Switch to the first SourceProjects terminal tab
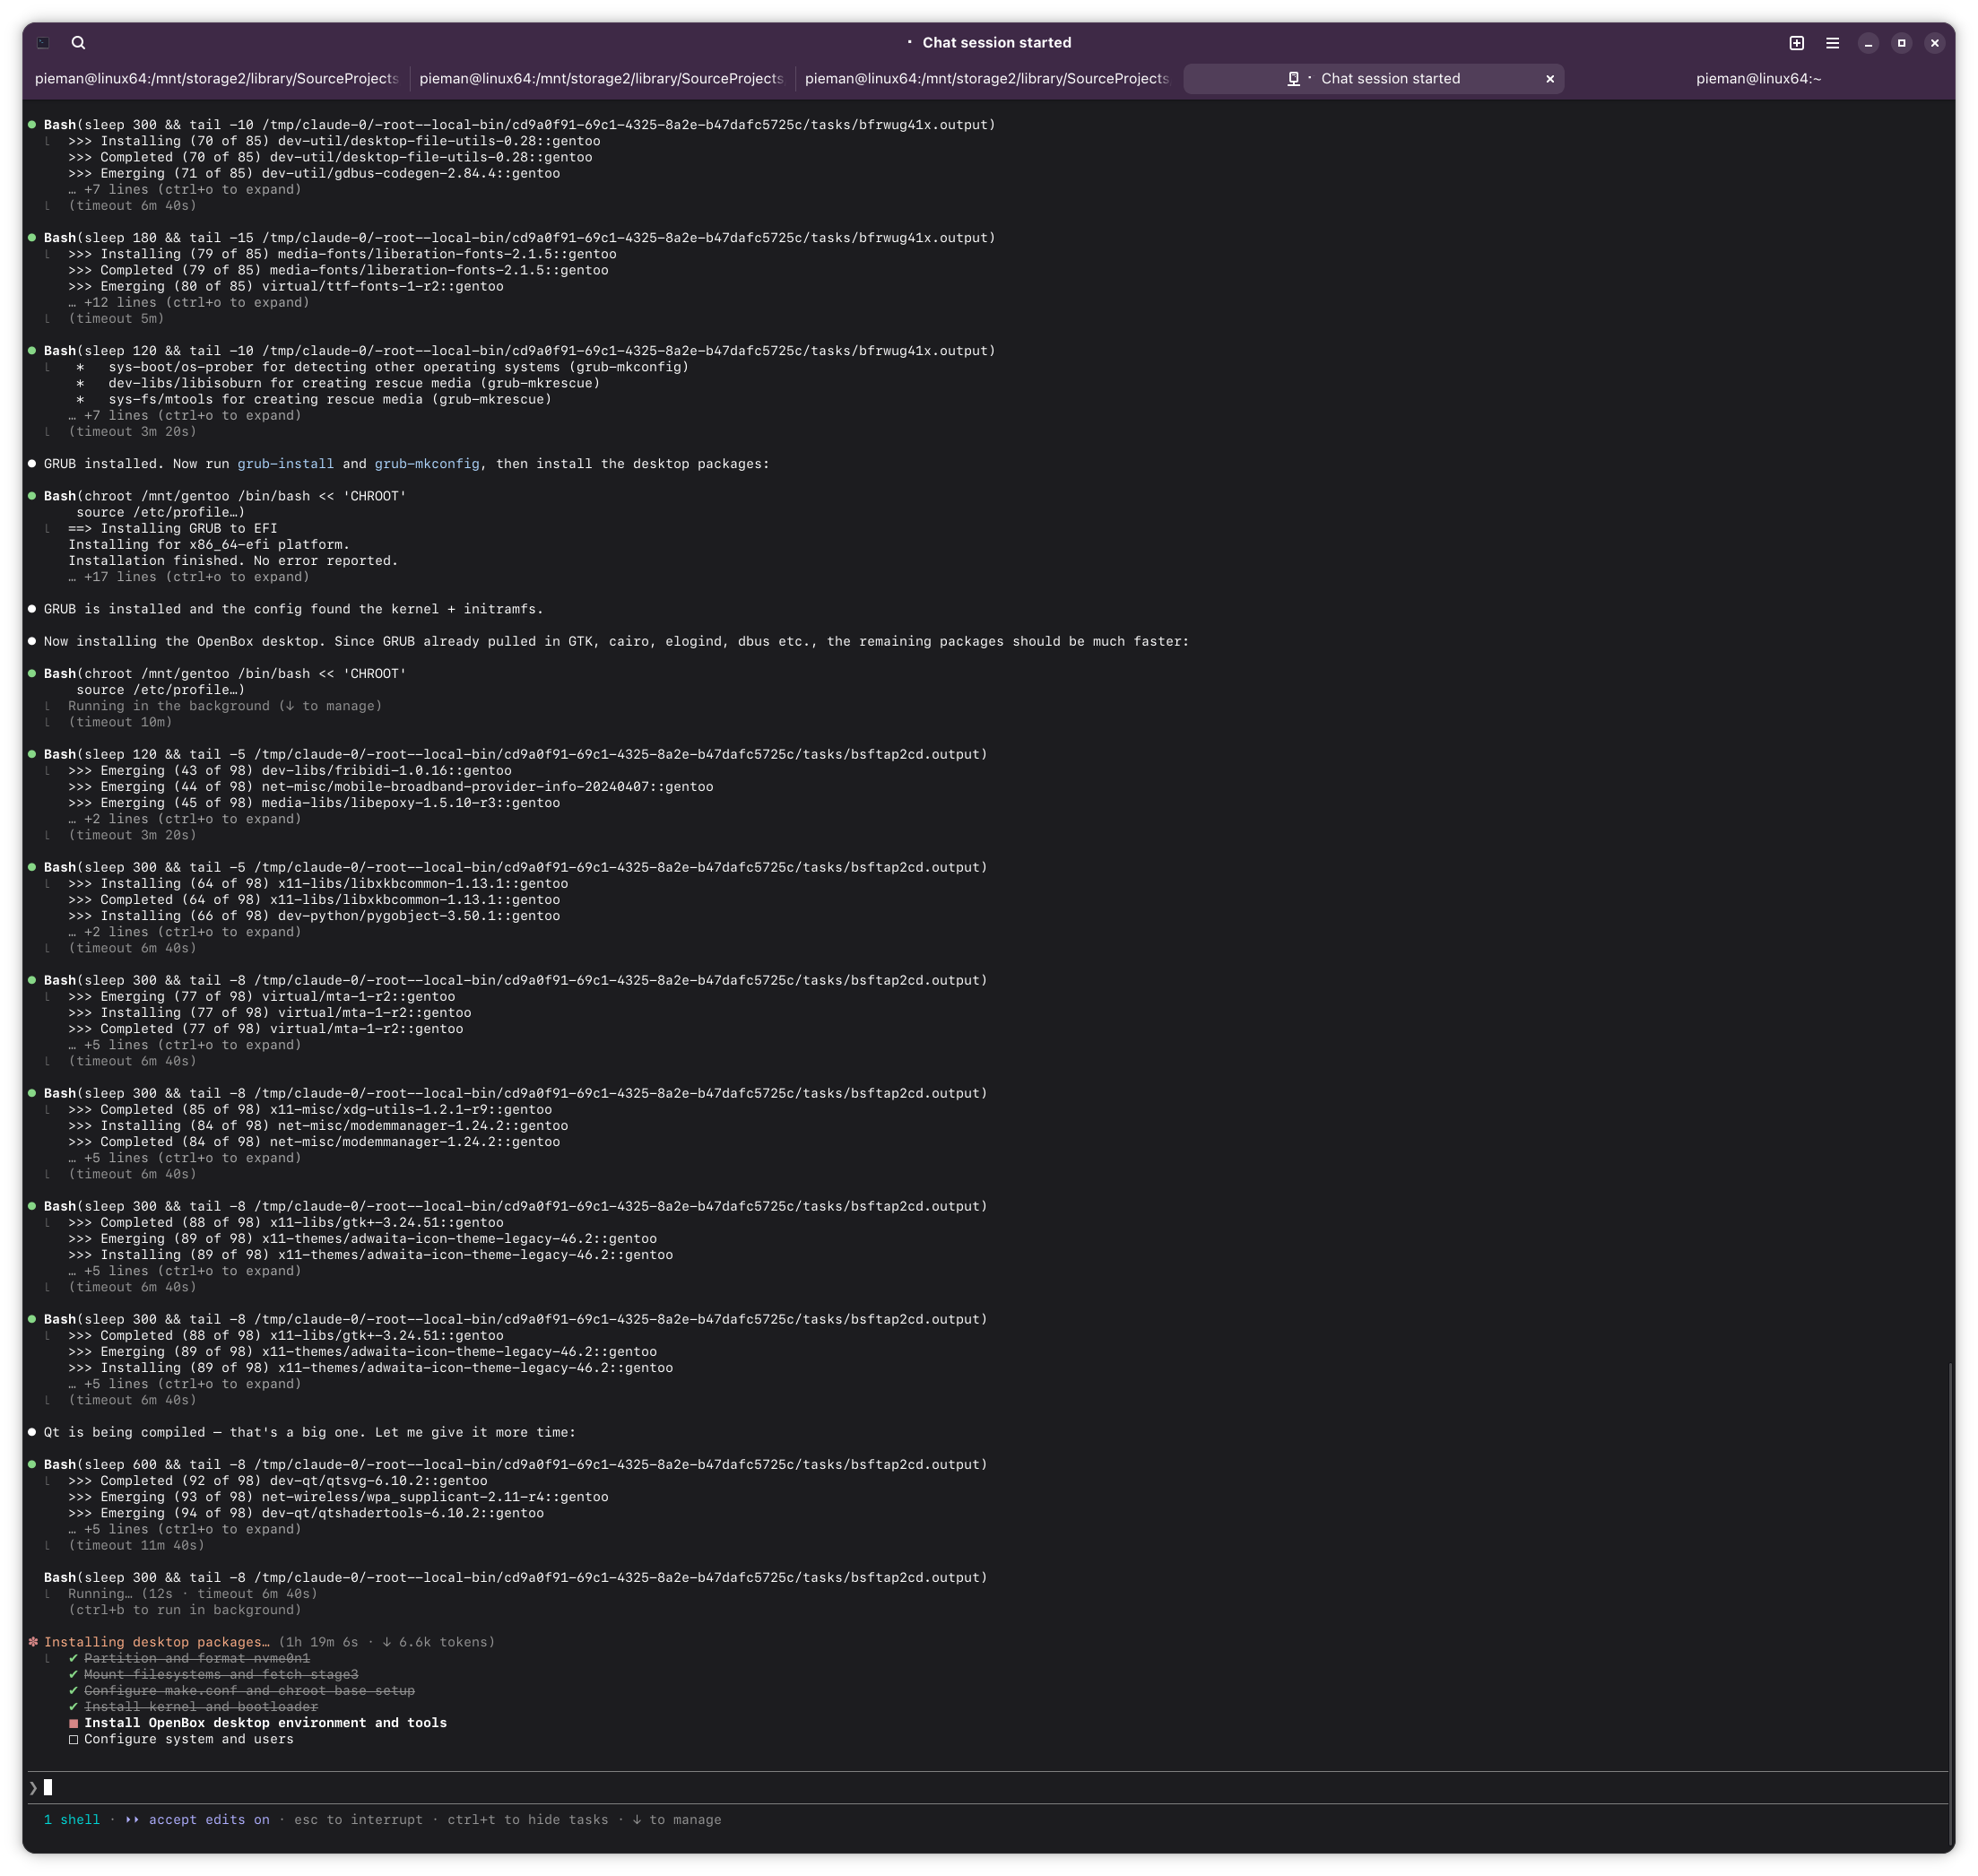This screenshot has height=1876, width=1978. [x=216, y=79]
